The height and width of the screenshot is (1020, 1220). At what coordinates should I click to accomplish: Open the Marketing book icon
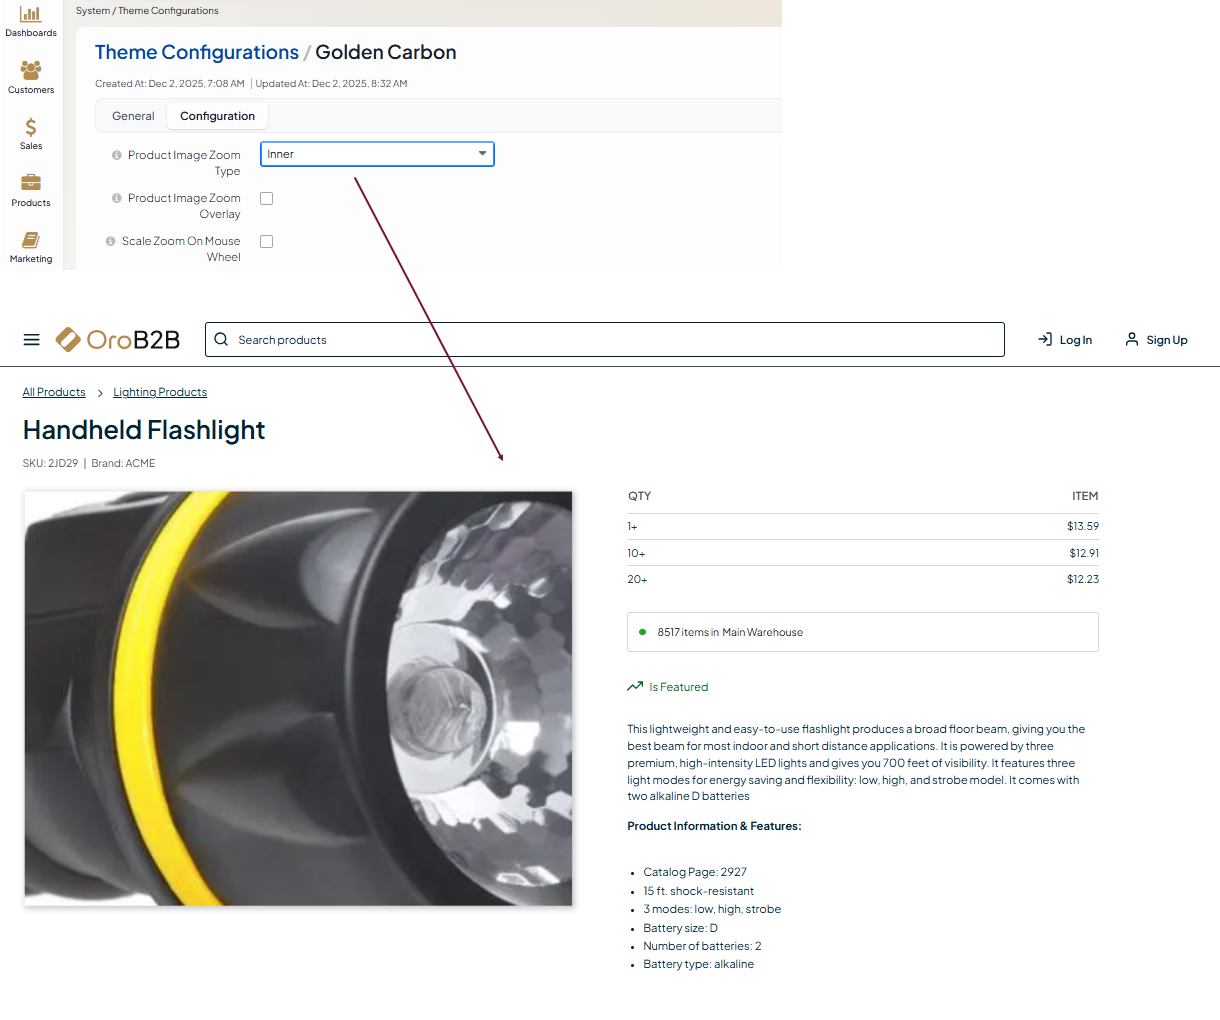(x=31, y=240)
